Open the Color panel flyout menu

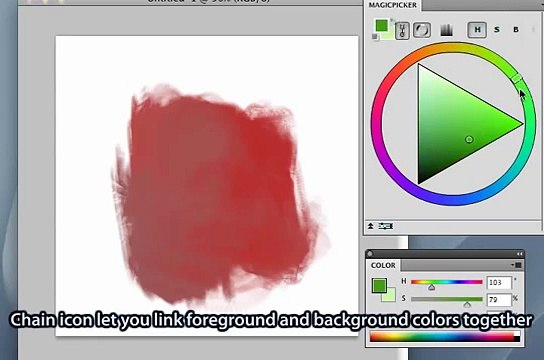pyautogui.click(x=517, y=265)
